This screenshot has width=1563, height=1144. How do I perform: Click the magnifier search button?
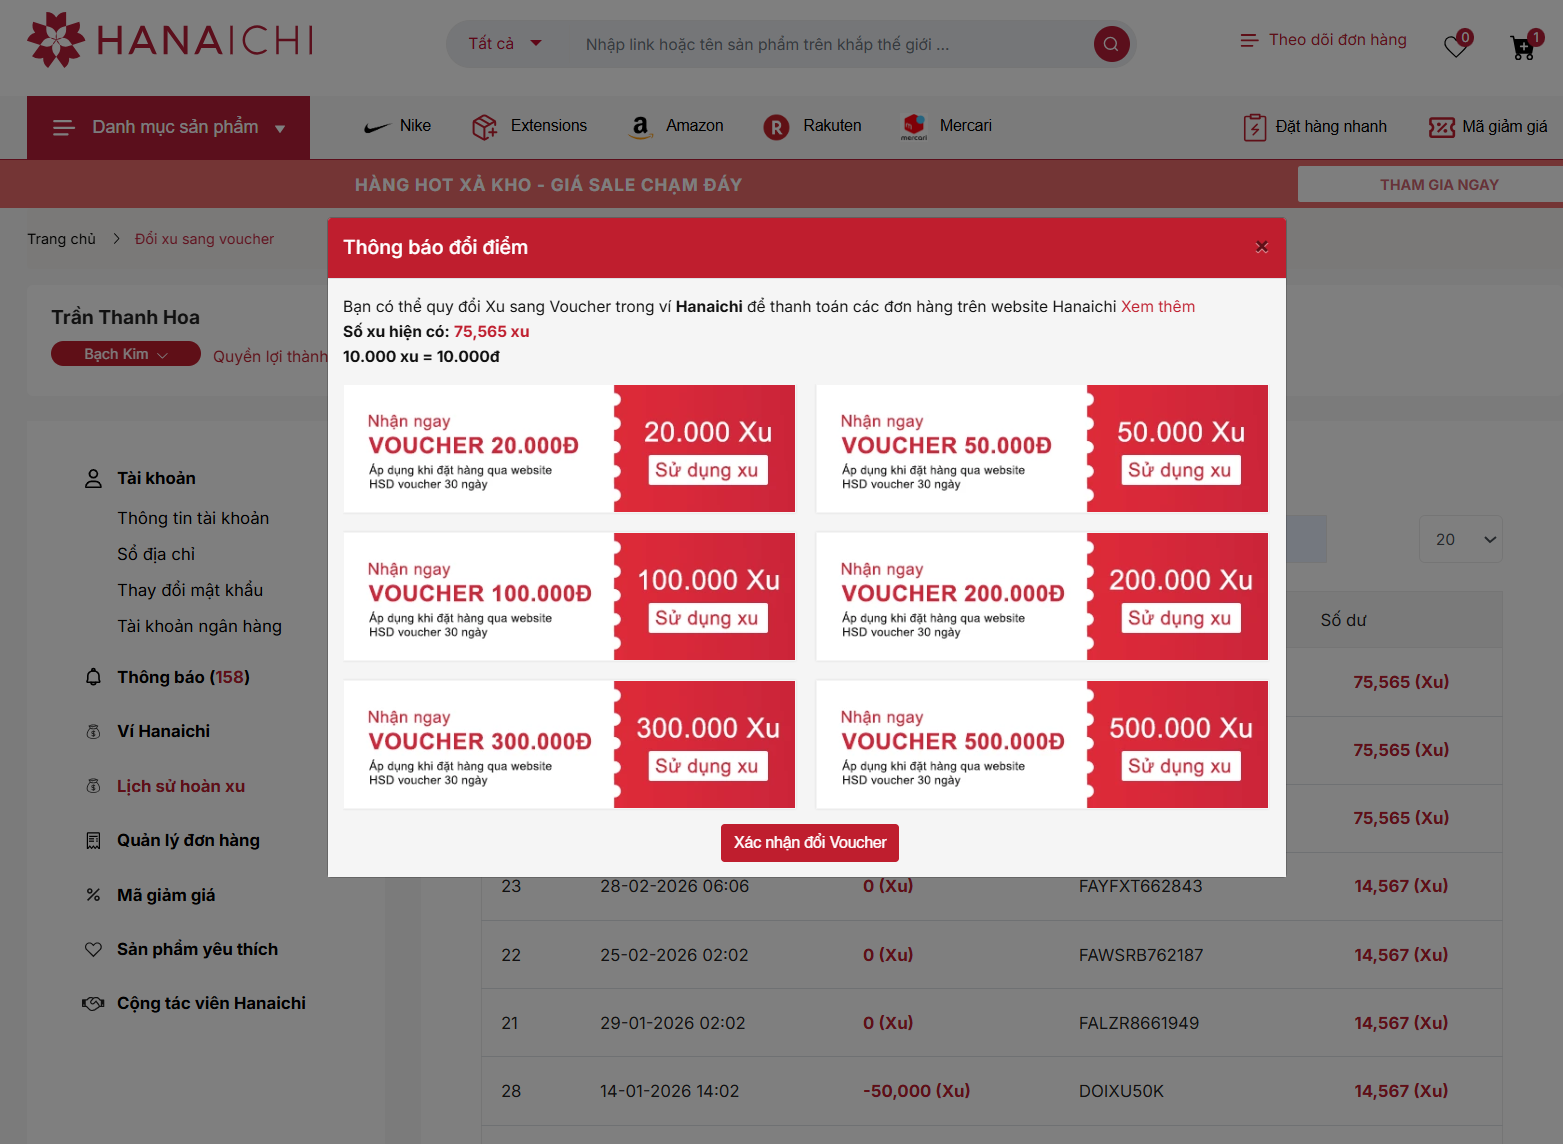pyautogui.click(x=1111, y=44)
